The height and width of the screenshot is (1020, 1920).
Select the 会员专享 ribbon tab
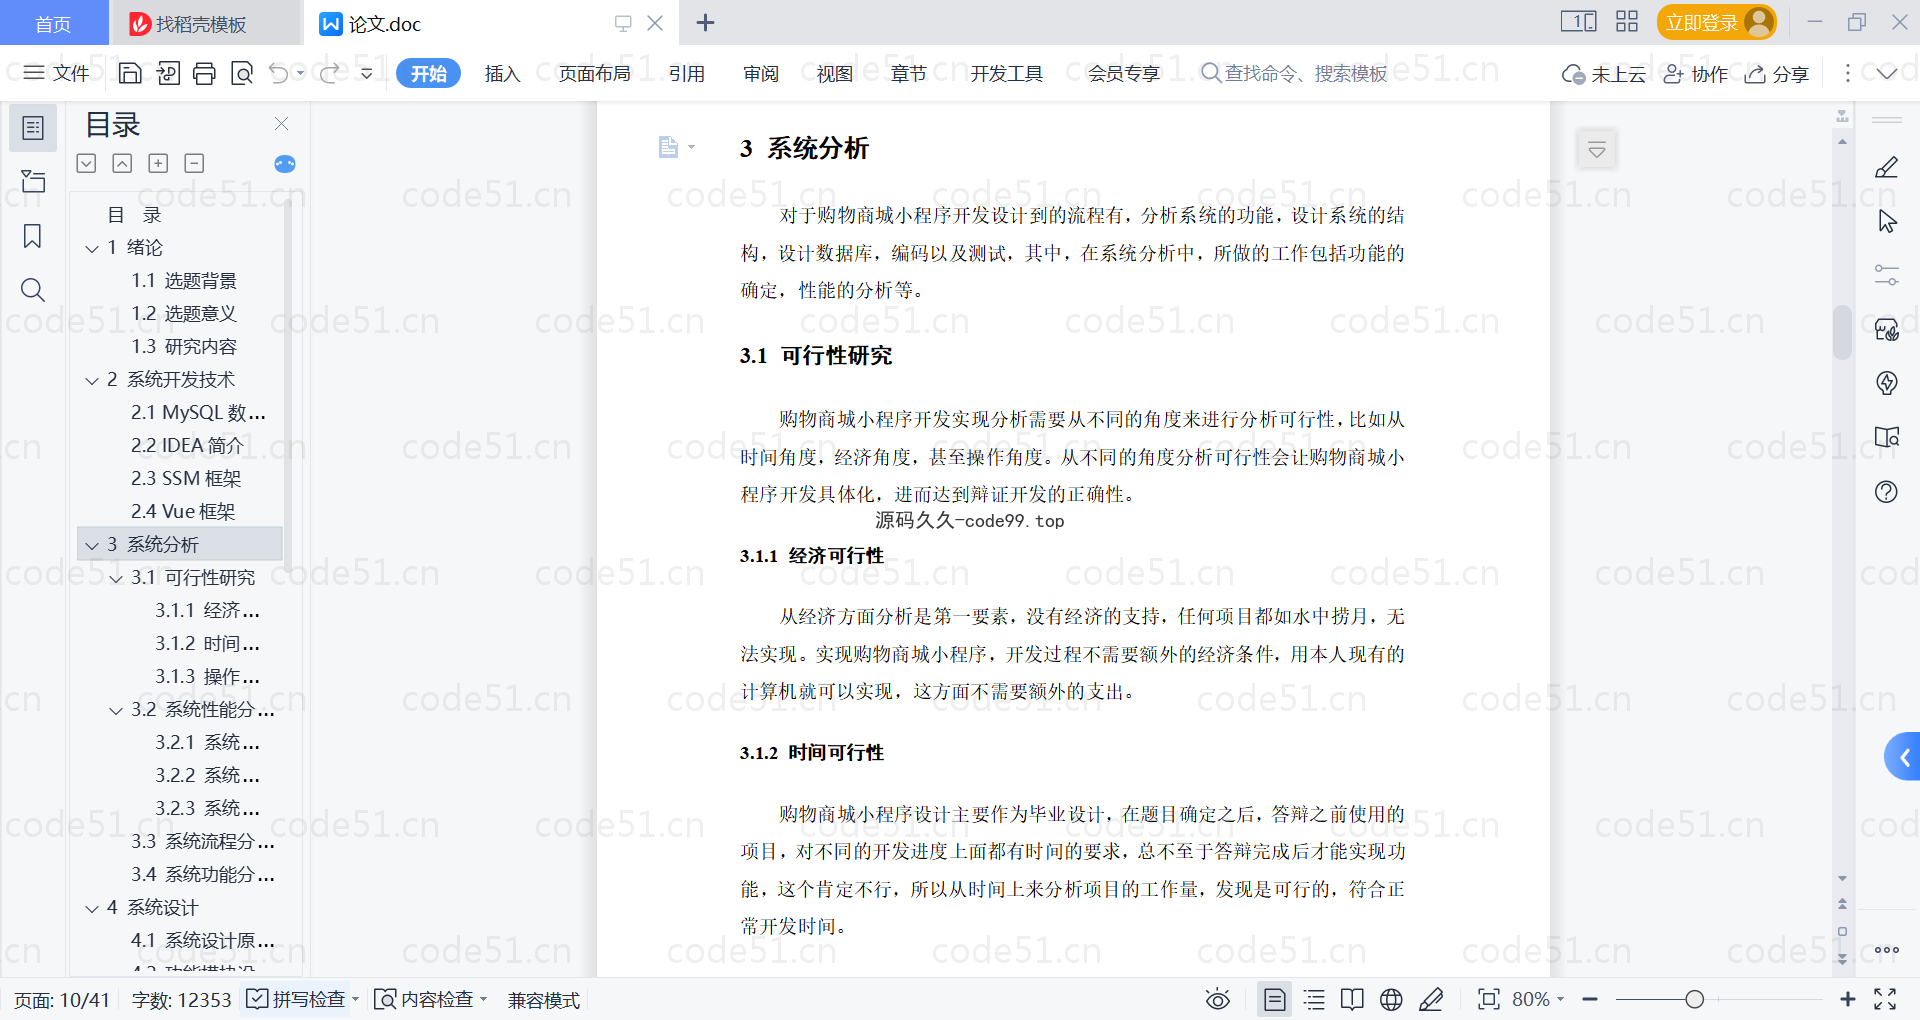1124,73
